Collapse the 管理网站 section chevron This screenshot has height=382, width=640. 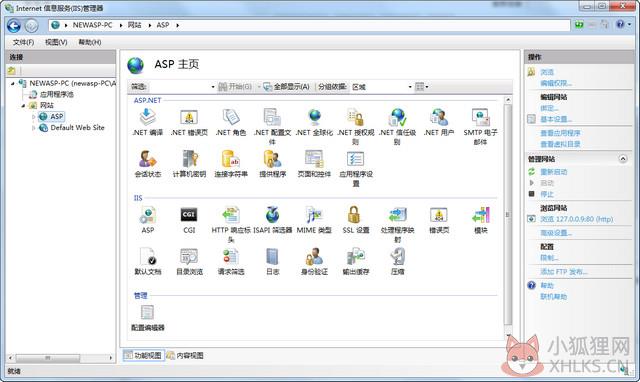coord(623,159)
